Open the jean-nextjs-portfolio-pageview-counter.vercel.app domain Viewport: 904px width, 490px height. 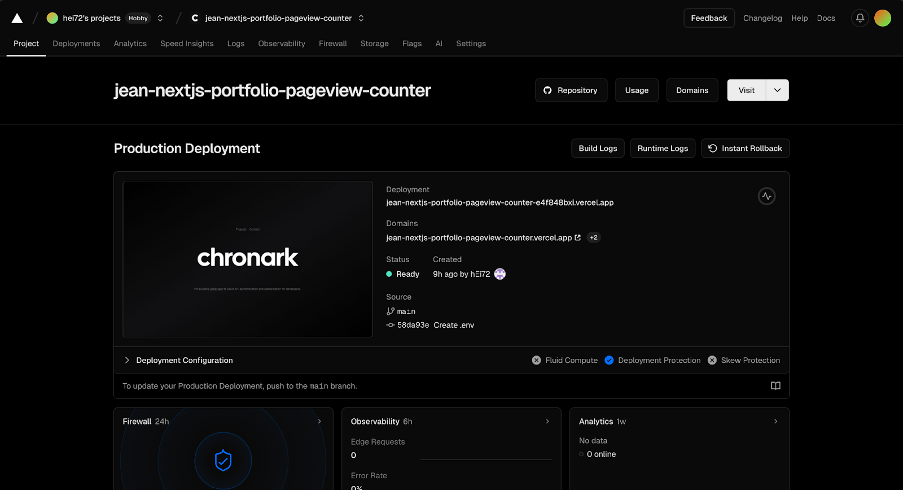click(x=479, y=238)
